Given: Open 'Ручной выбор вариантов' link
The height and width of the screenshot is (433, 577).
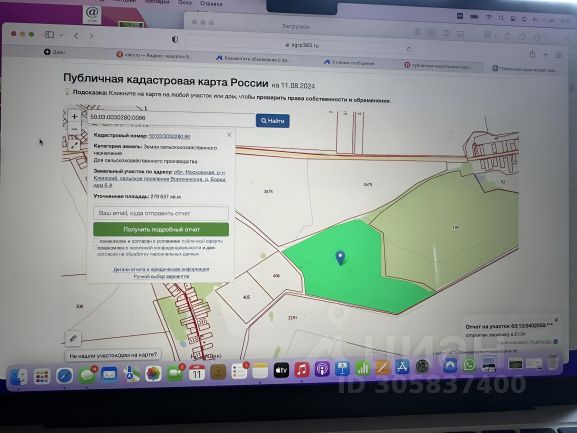Looking at the screenshot, I should coord(161,276).
